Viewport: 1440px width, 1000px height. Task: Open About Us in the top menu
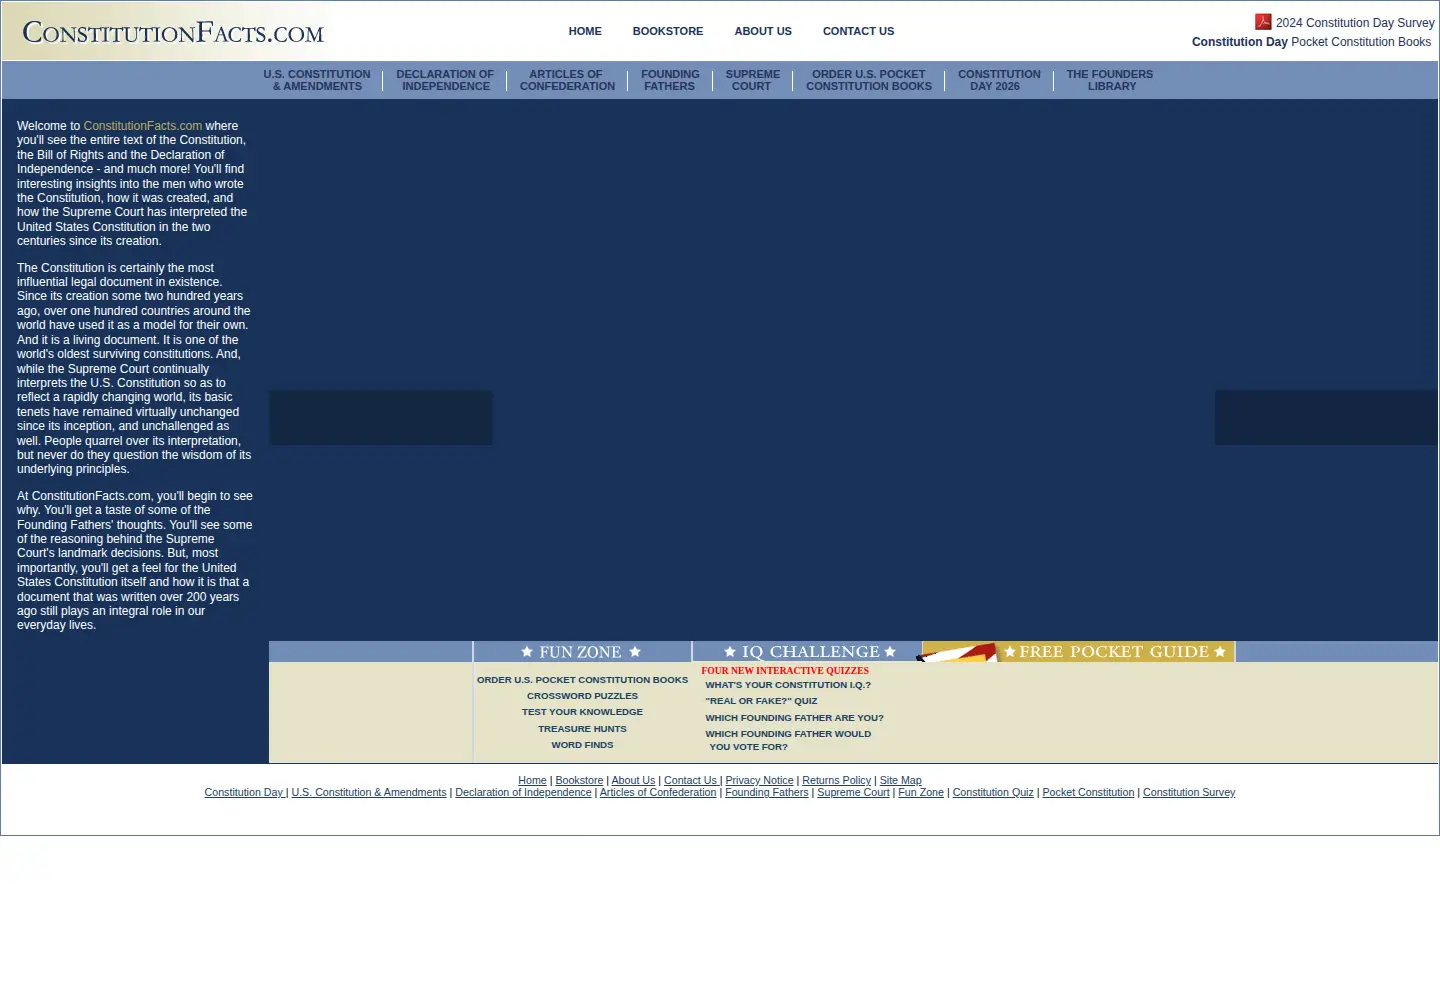tap(763, 31)
